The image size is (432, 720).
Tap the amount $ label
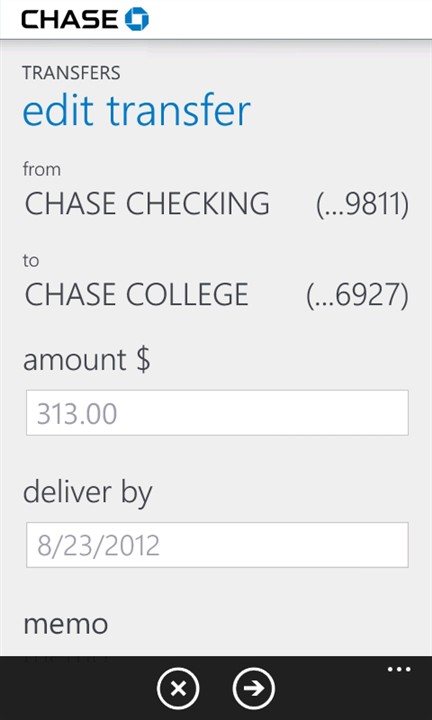point(87,360)
